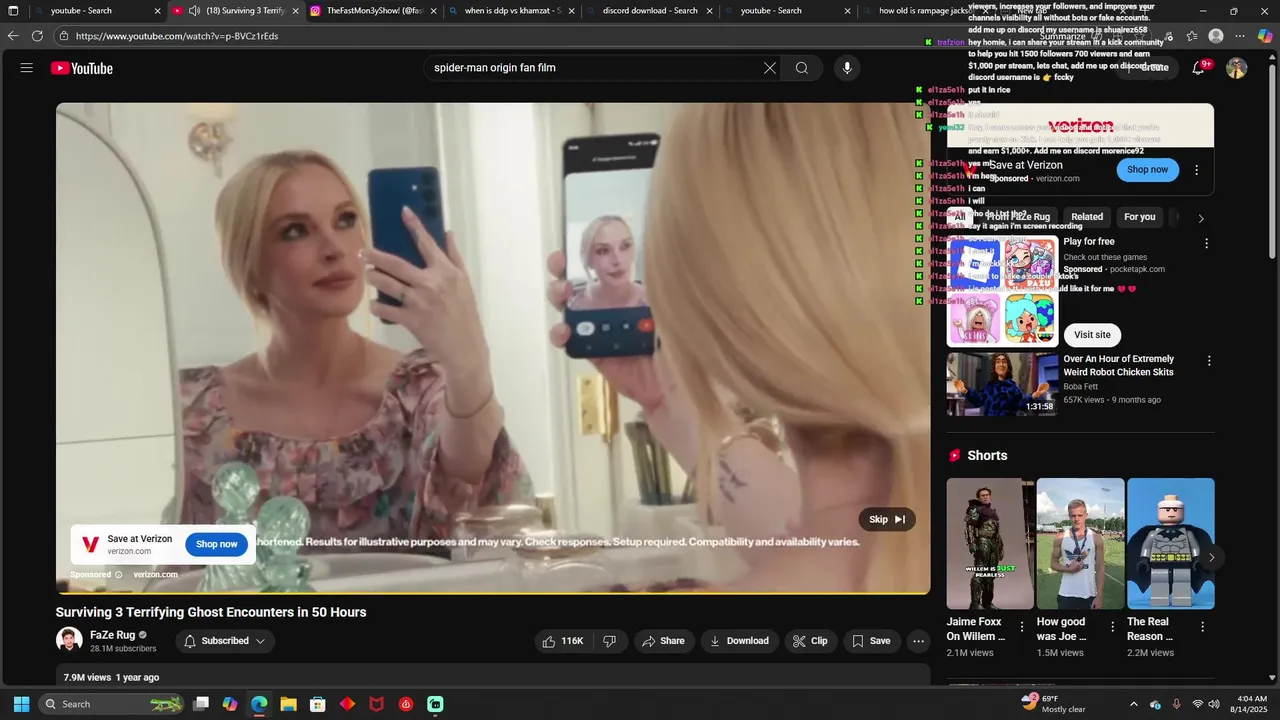Open How good was Joe short thumbnail
Image resolution: width=1280 pixels, height=720 pixels.
click(x=1080, y=543)
